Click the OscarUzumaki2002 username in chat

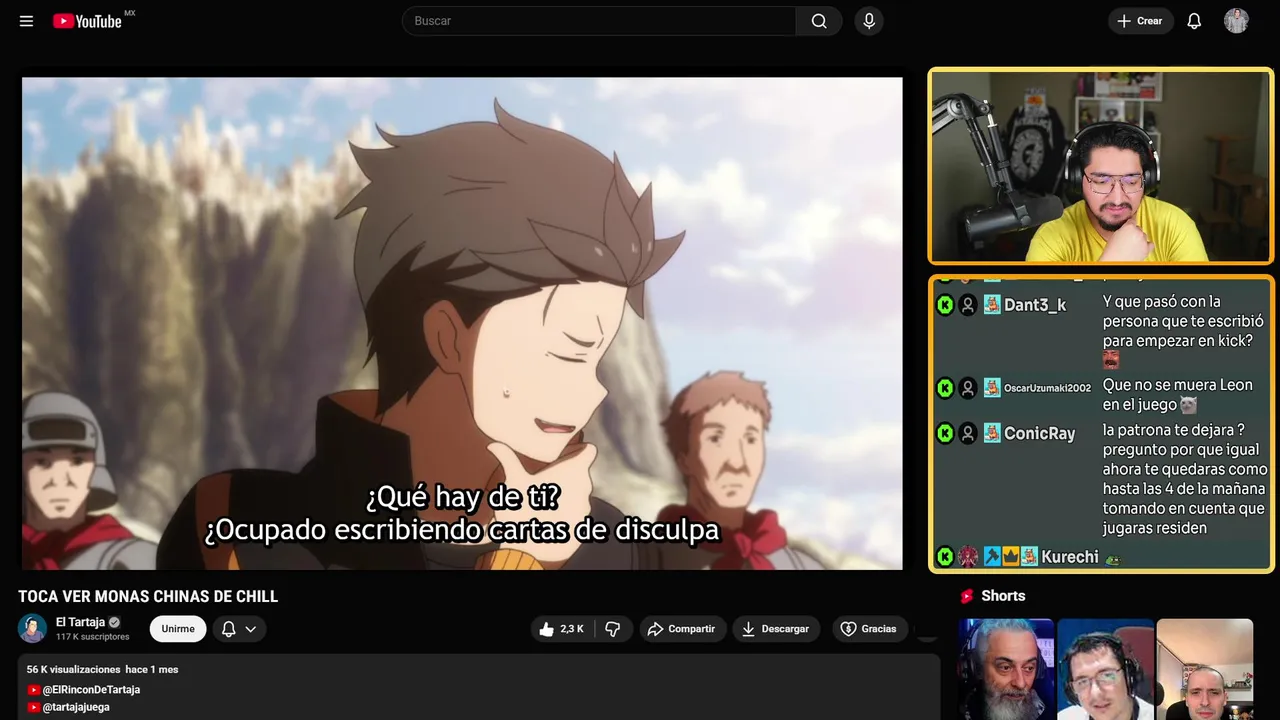click(1047, 388)
